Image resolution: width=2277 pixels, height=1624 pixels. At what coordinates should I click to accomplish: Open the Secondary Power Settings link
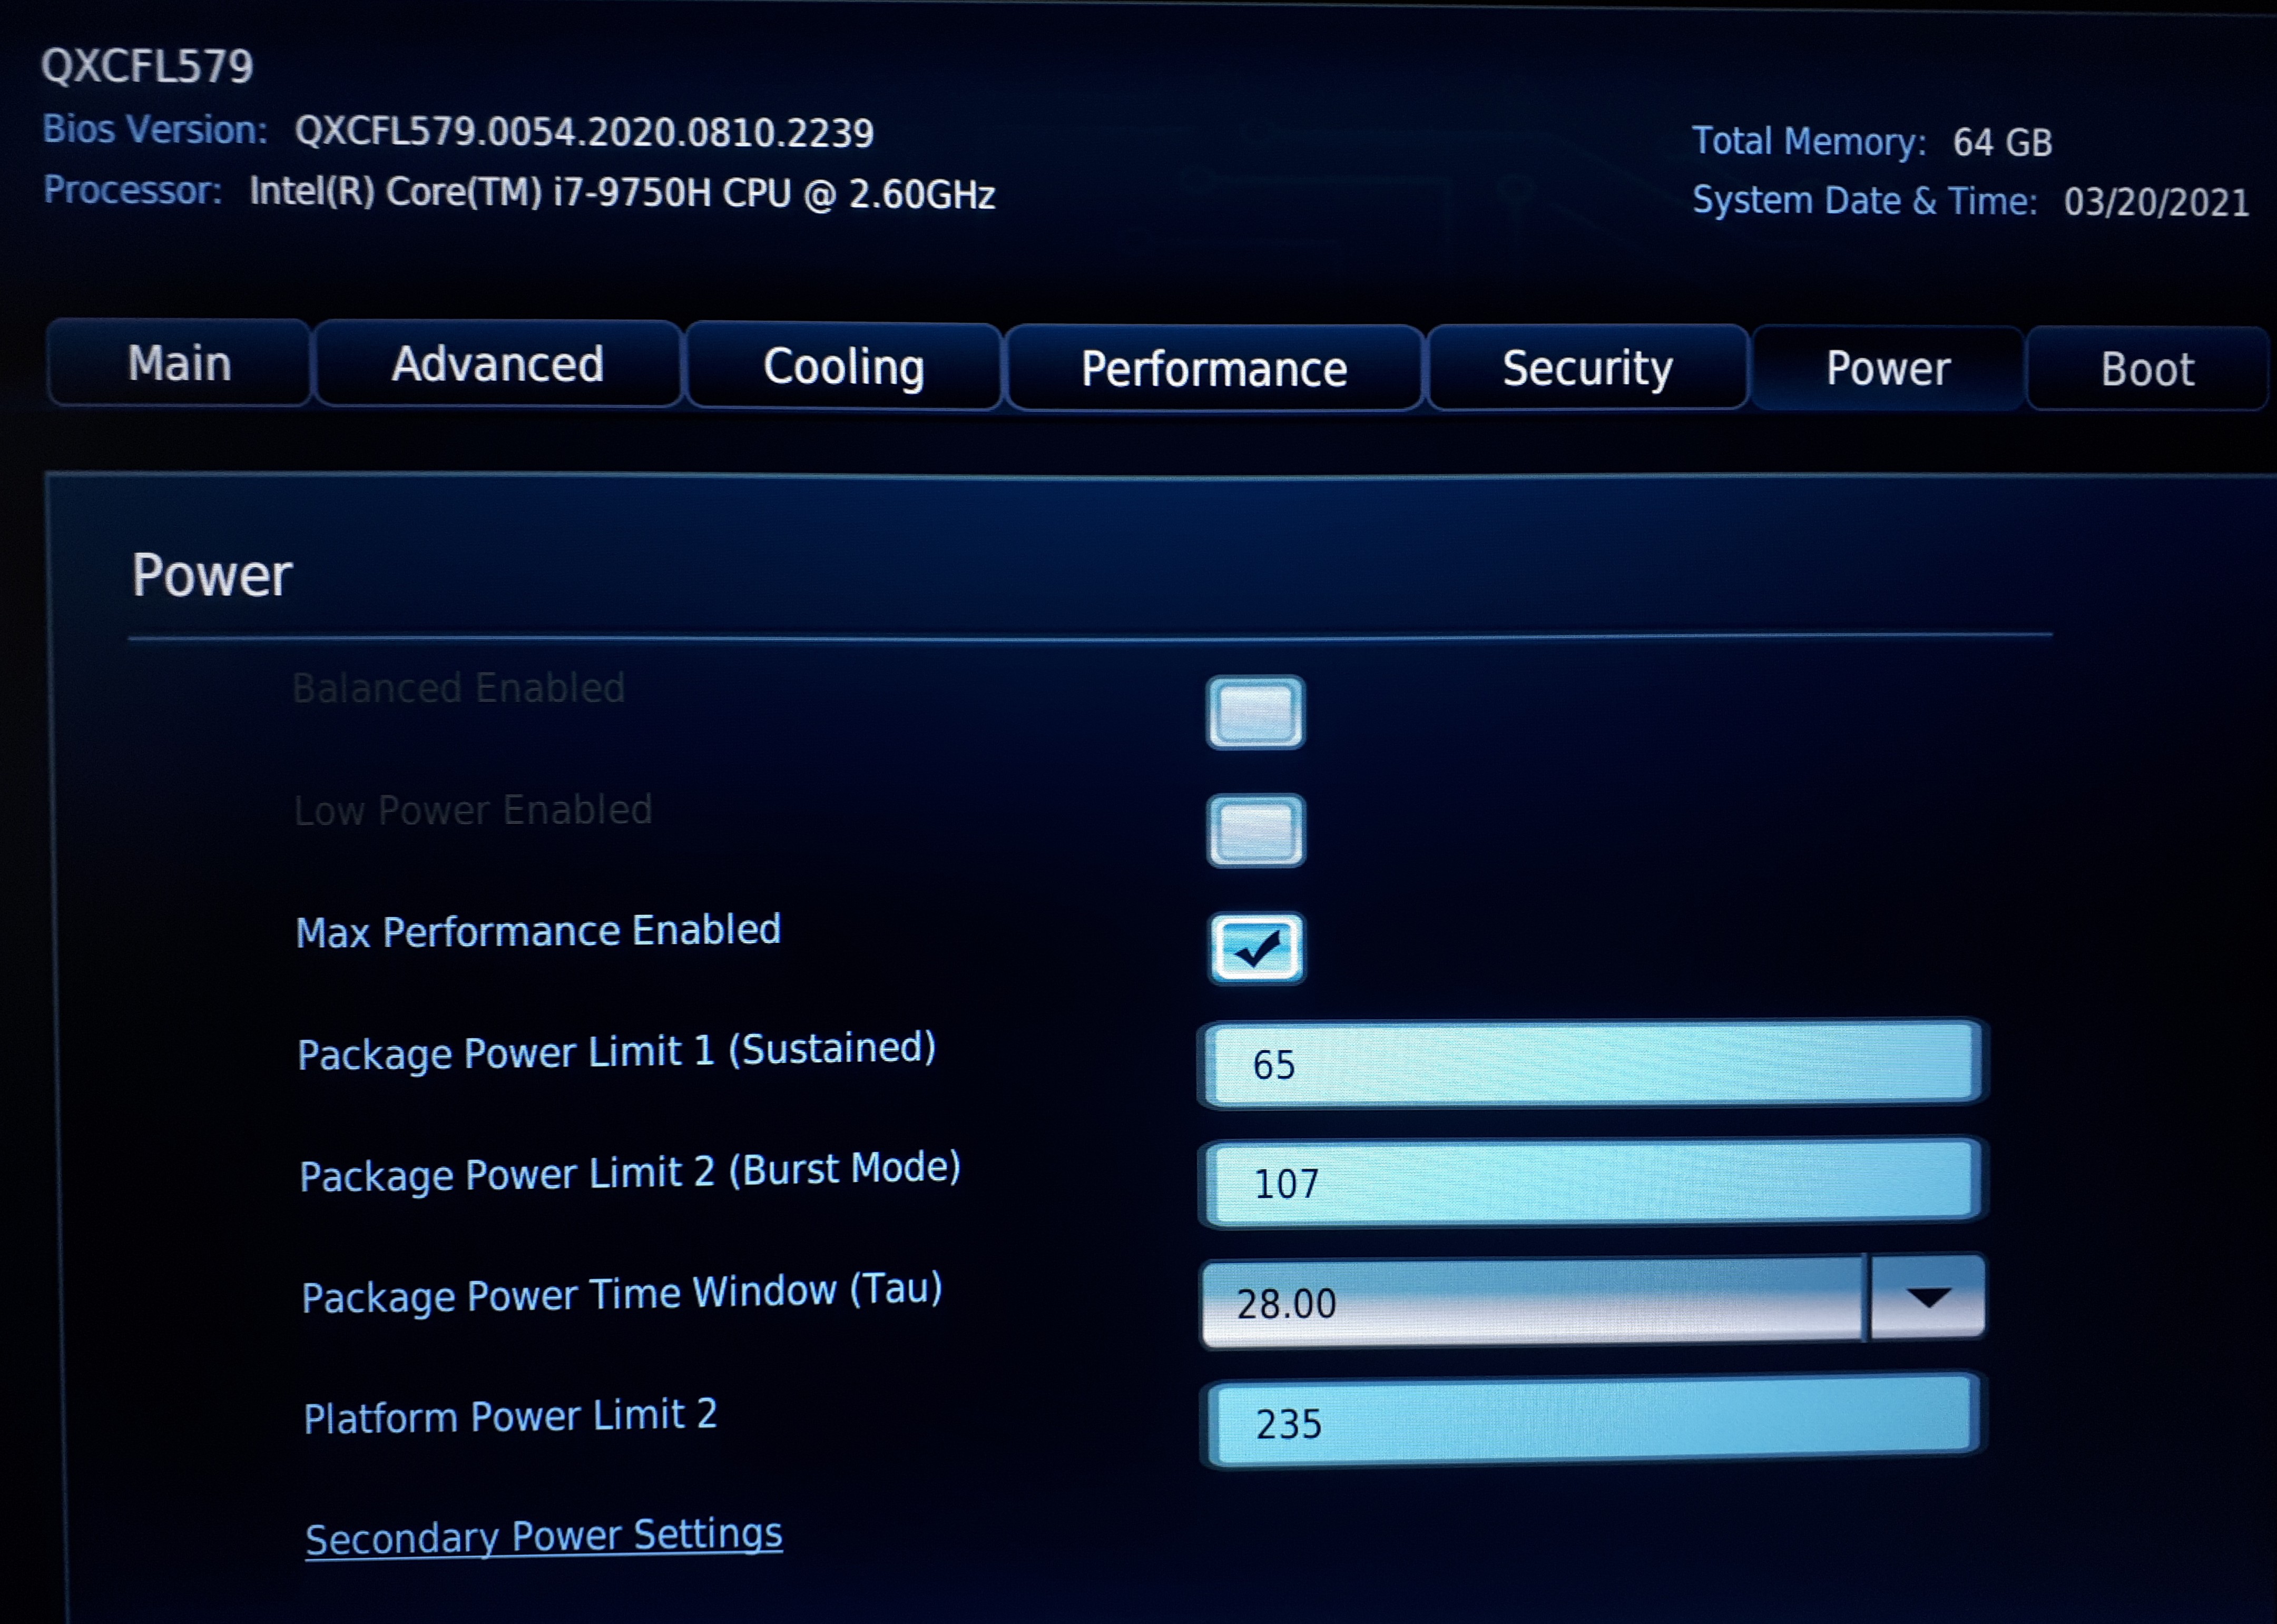(x=544, y=1536)
